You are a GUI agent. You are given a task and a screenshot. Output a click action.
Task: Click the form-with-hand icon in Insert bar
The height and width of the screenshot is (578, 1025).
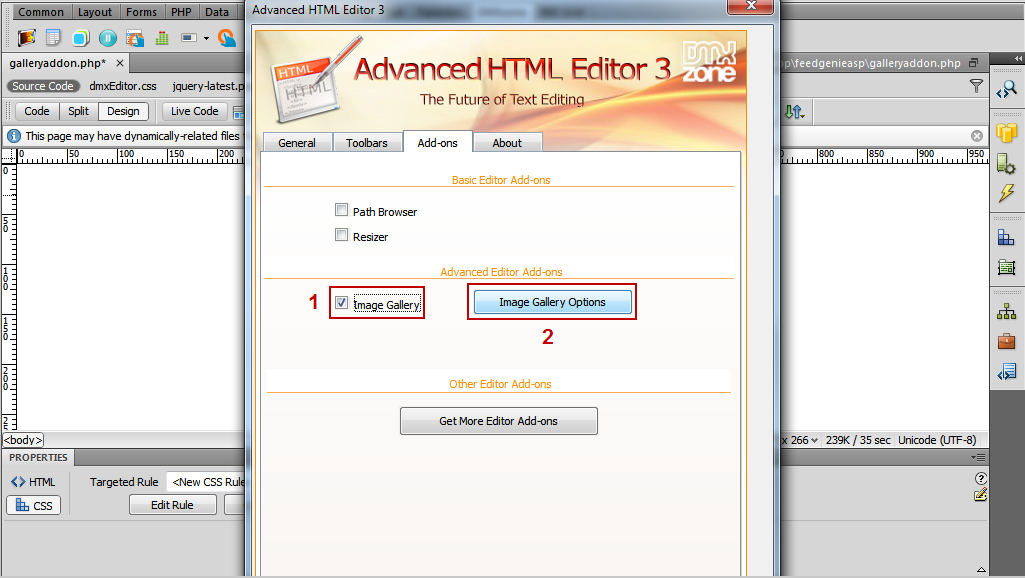click(x=135, y=39)
